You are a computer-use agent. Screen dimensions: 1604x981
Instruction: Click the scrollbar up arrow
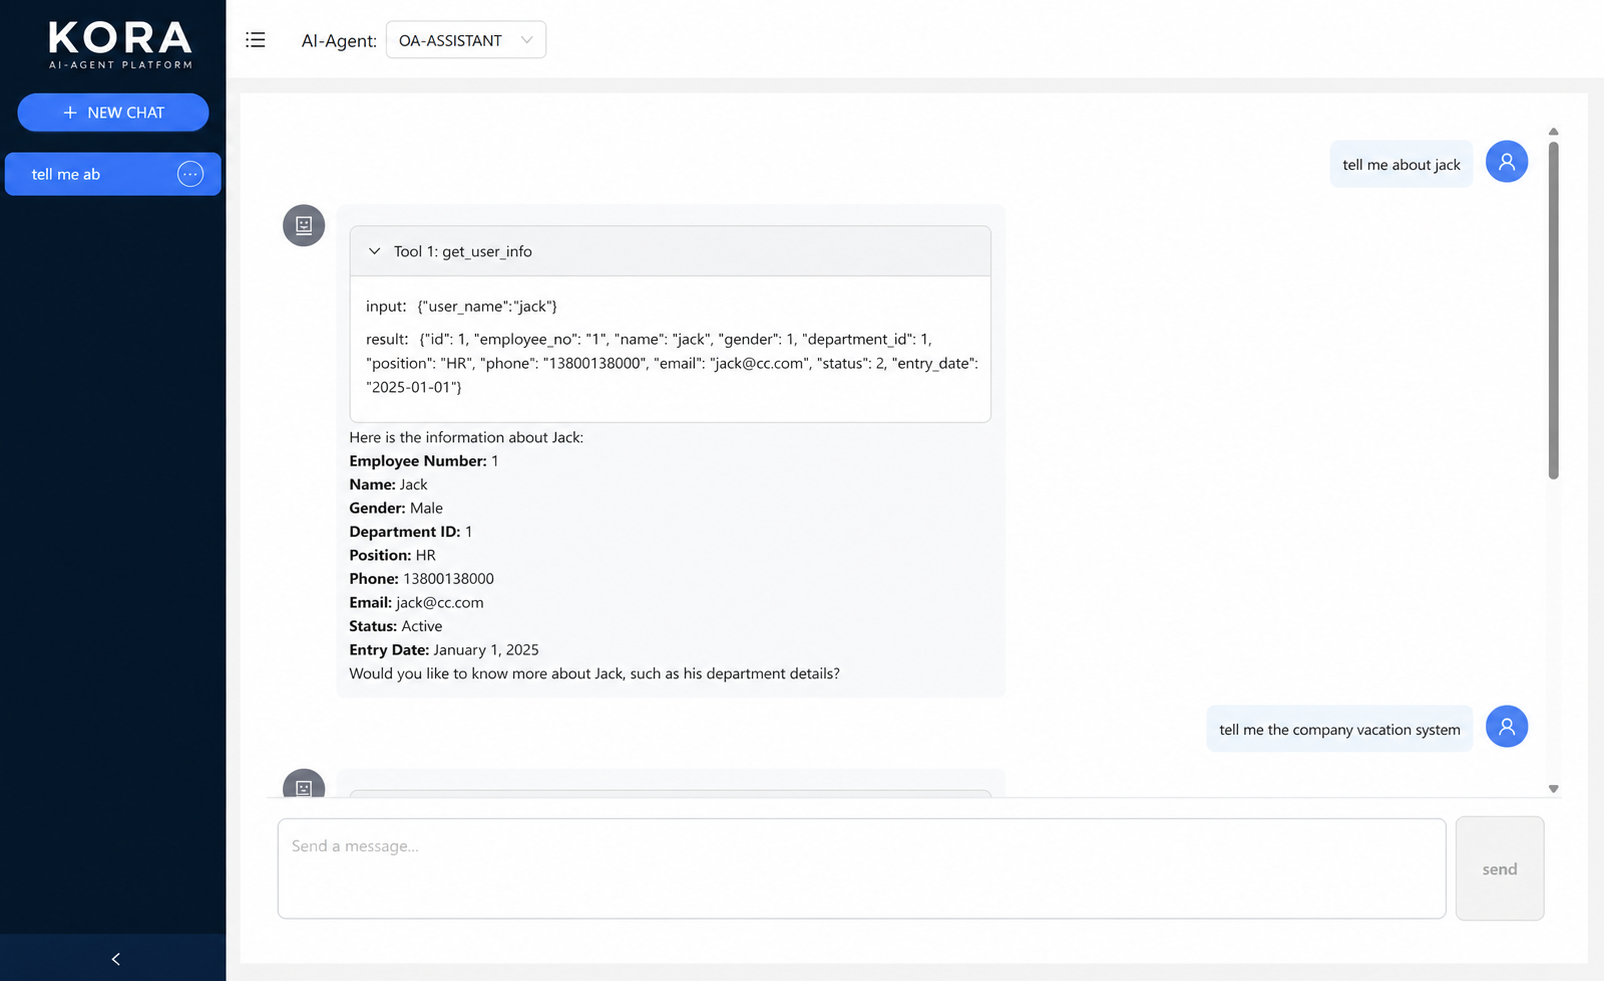click(x=1553, y=132)
